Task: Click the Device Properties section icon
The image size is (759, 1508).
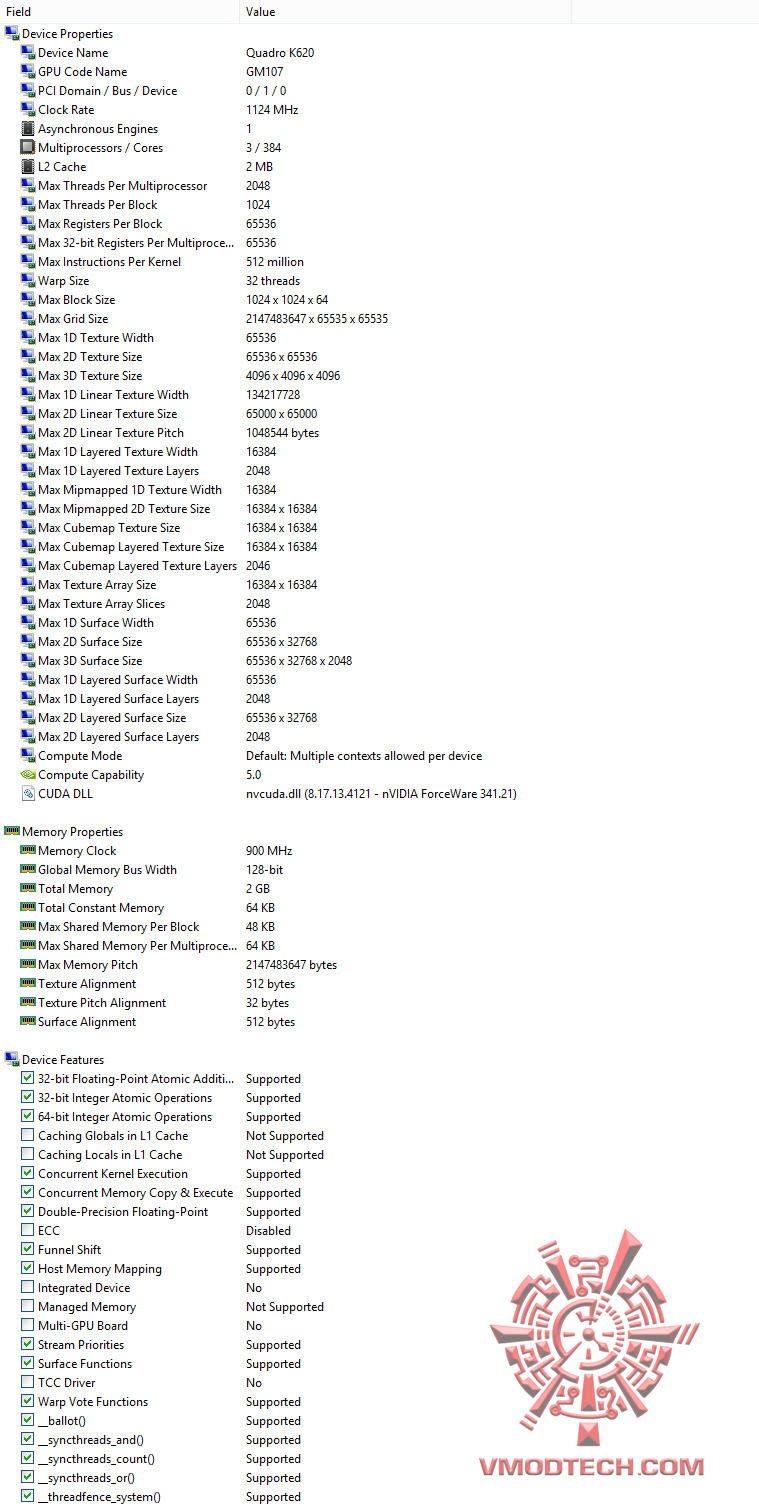Action: click(x=12, y=33)
